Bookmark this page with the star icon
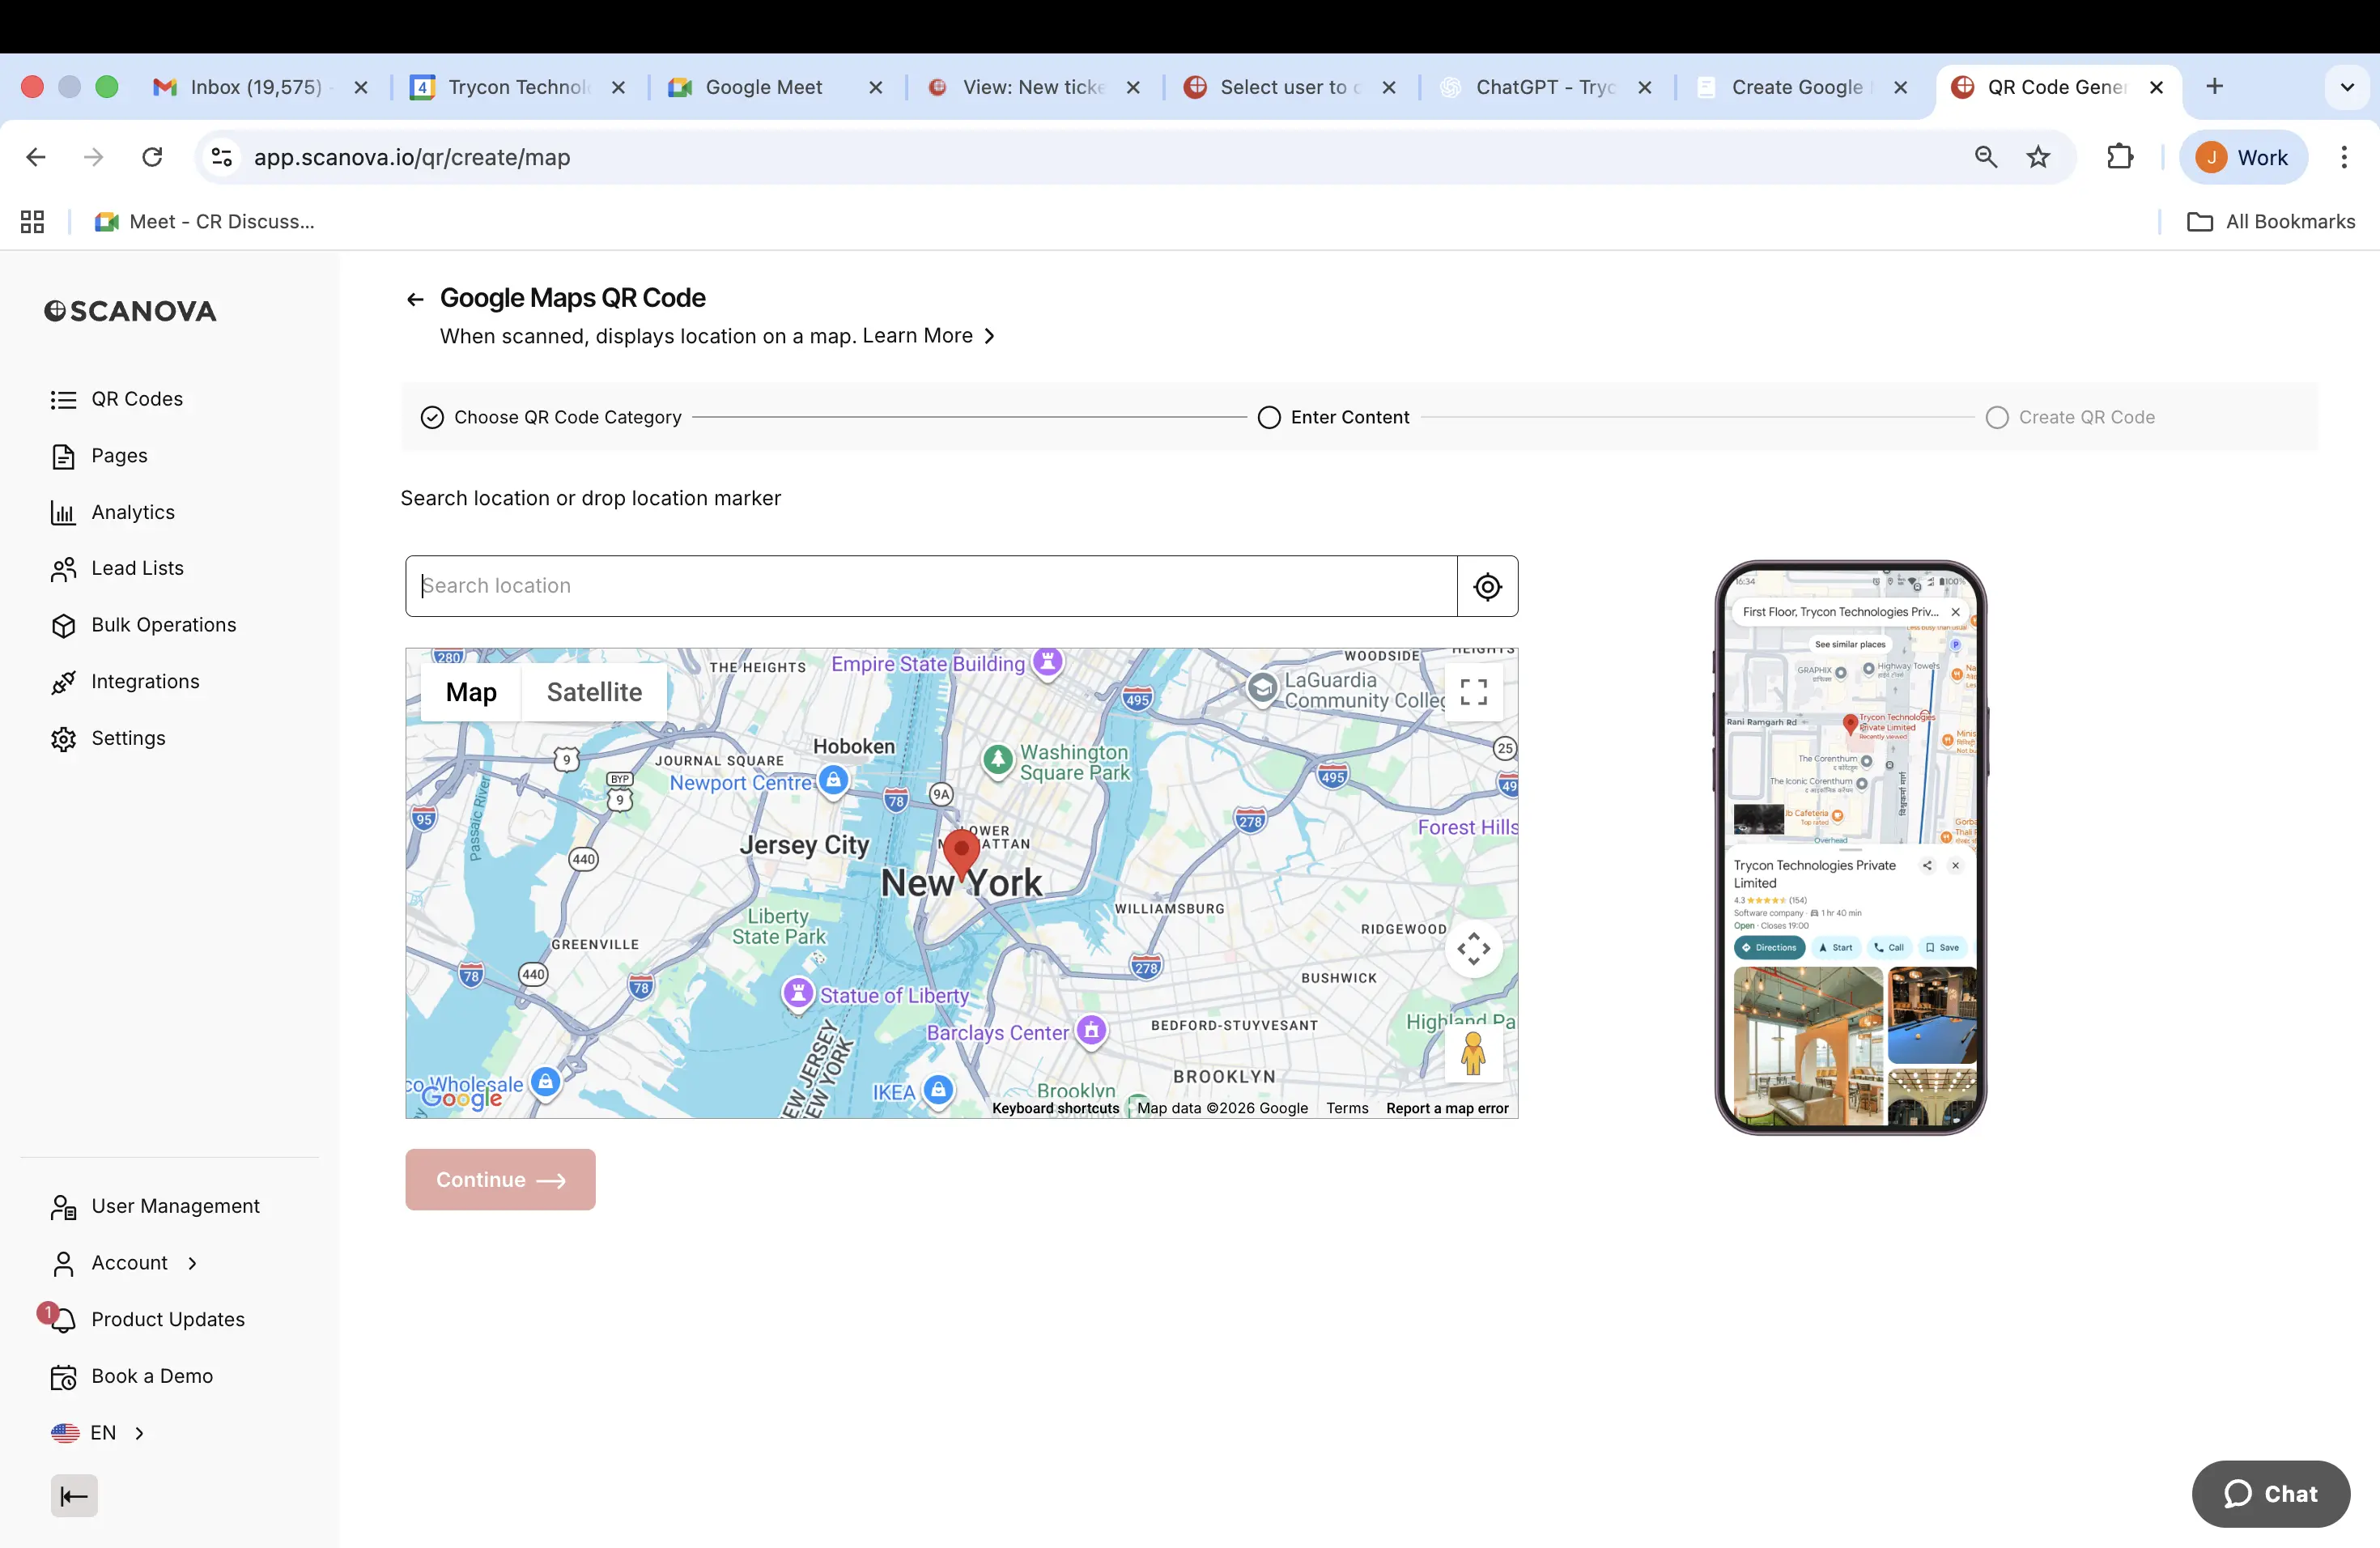 click(x=2038, y=157)
